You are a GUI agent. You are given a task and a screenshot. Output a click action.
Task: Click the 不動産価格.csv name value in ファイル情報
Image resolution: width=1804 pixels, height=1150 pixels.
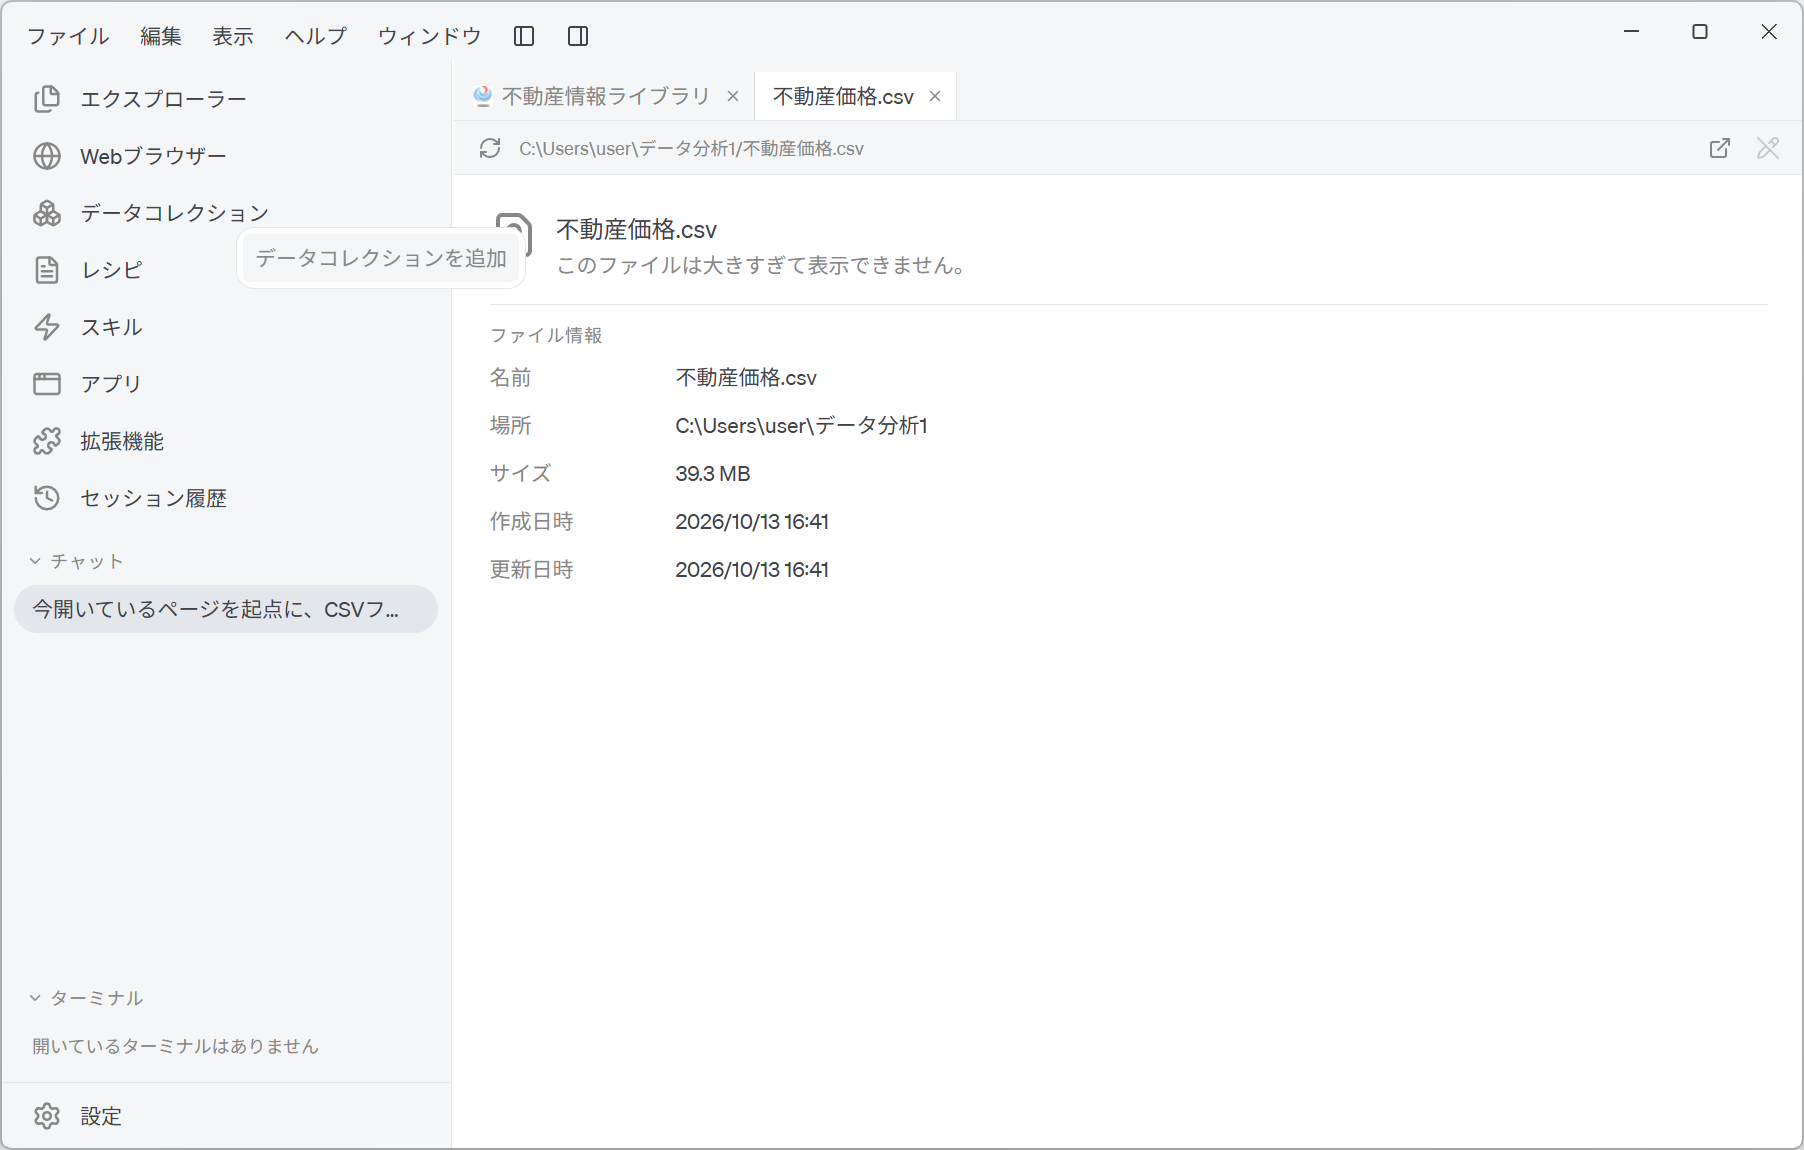pyautogui.click(x=746, y=378)
